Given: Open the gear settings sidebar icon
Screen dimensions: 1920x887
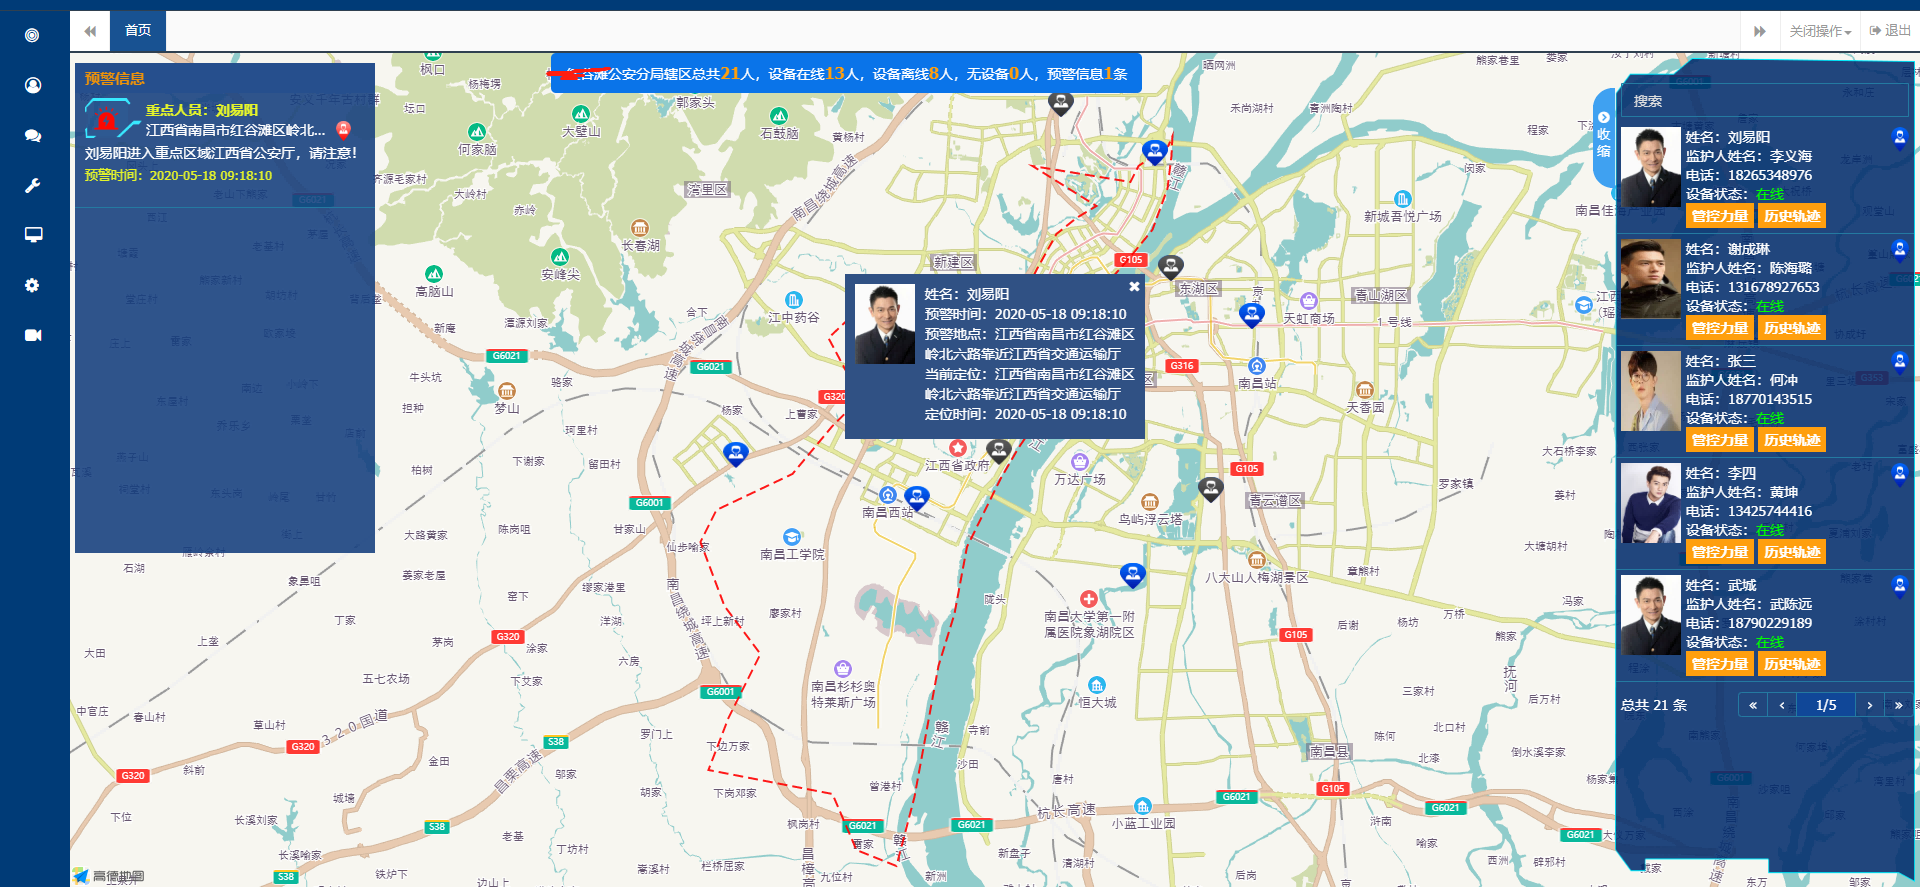Looking at the screenshot, I should (33, 285).
